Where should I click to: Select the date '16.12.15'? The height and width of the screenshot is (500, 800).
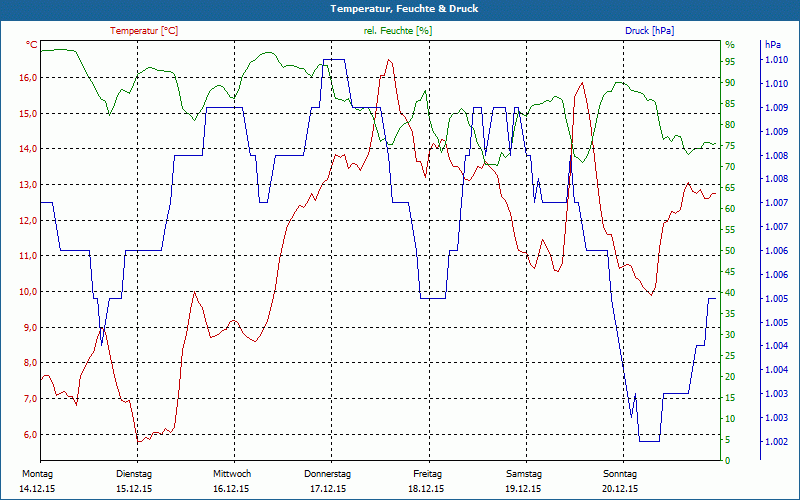tap(231, 489)
